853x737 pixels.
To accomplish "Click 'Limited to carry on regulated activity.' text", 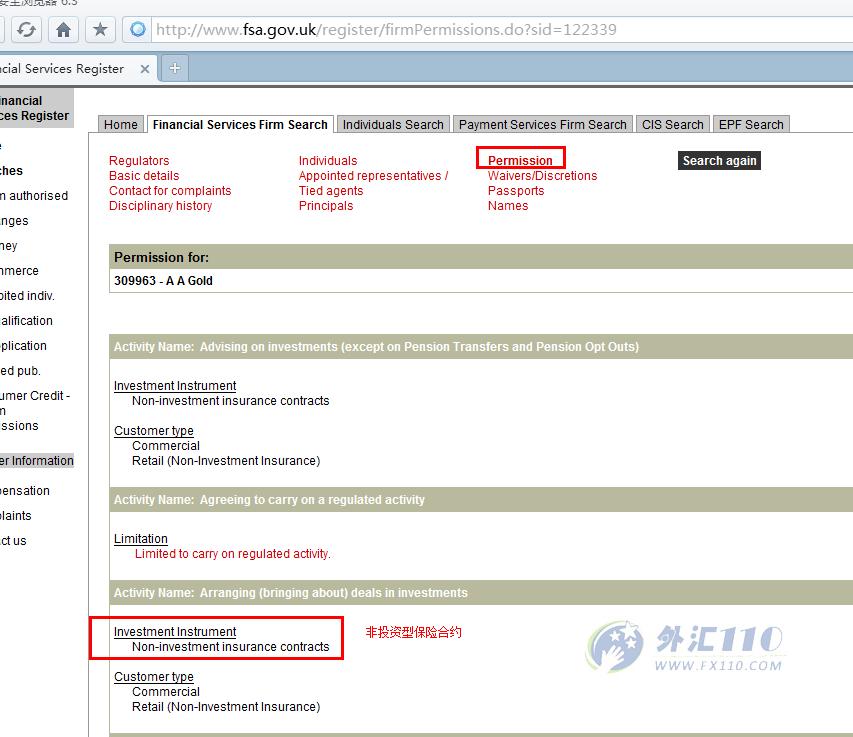I will click(x=233, y=554).
